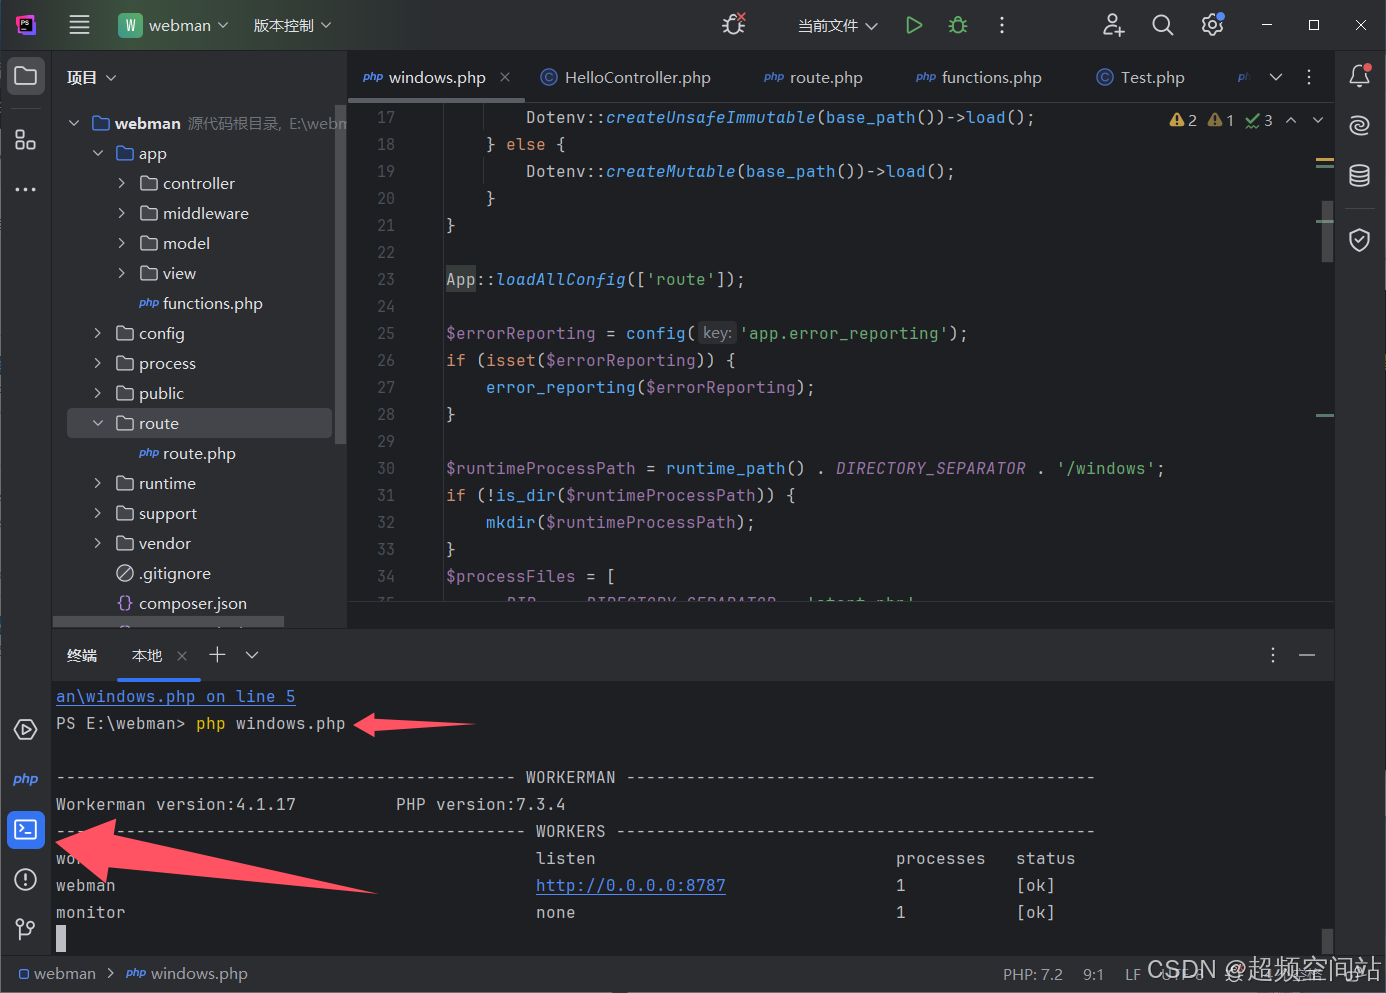Open Code With Me collaboration icon
Viewport: 1386px width, 993px height.
(x=1114, y=25)
